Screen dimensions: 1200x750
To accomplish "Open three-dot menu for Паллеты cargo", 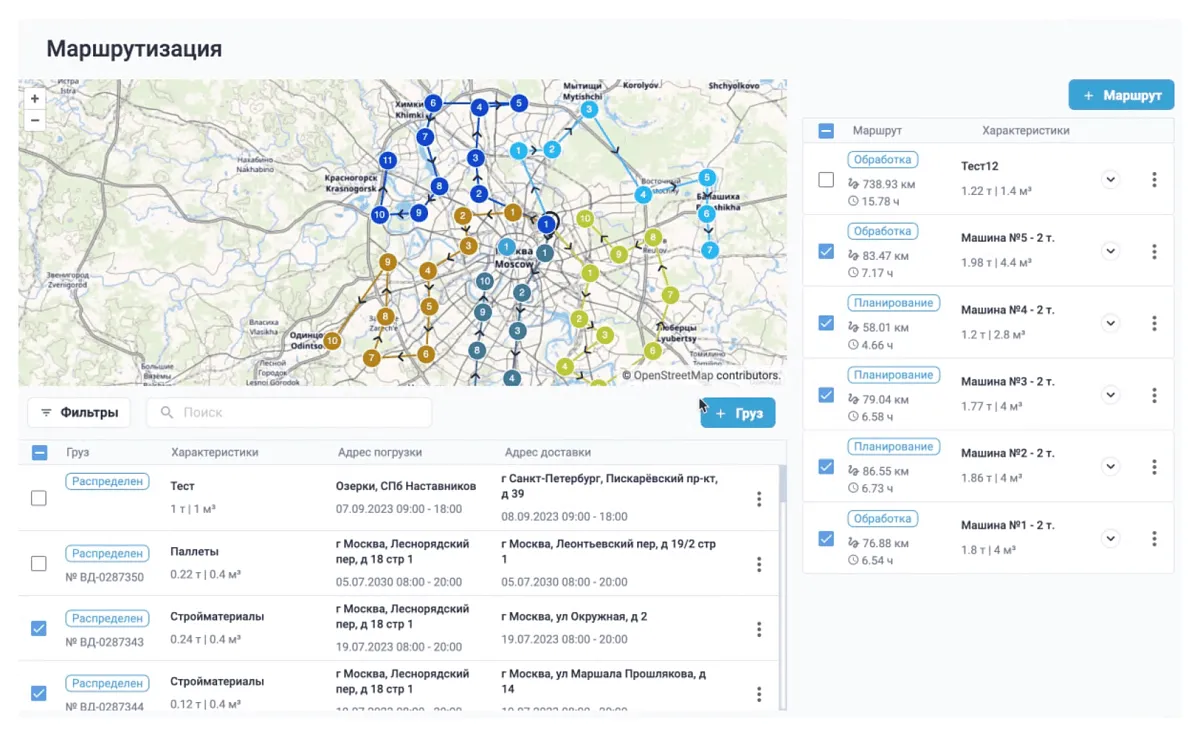I will coord(759,565).
